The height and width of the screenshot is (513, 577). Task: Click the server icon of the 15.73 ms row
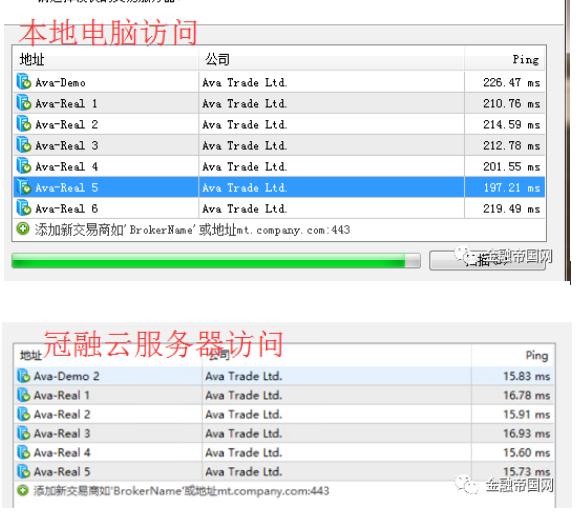pyautogui.click(x=24, y=471)
